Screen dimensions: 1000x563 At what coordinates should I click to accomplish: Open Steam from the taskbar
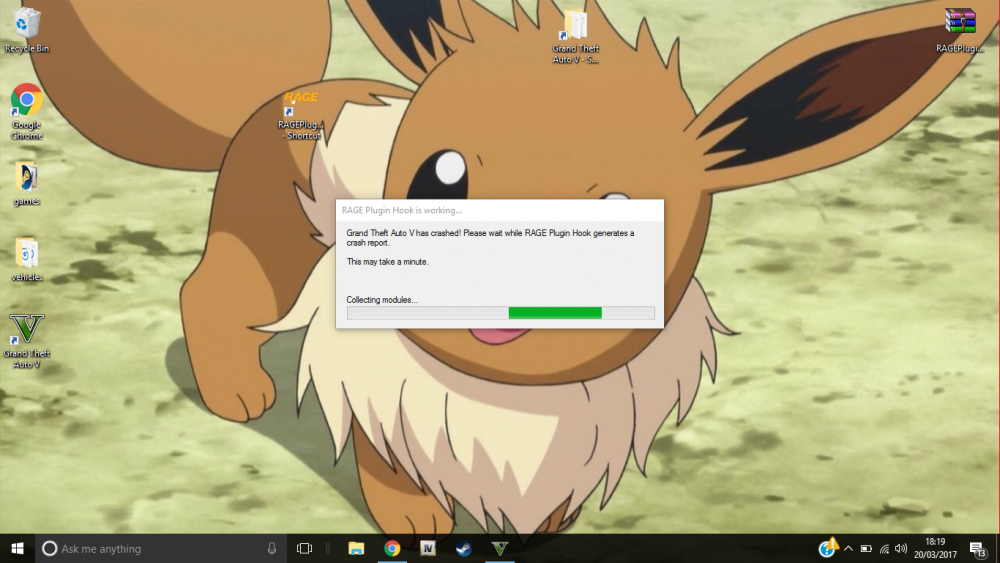click(464, 548)
